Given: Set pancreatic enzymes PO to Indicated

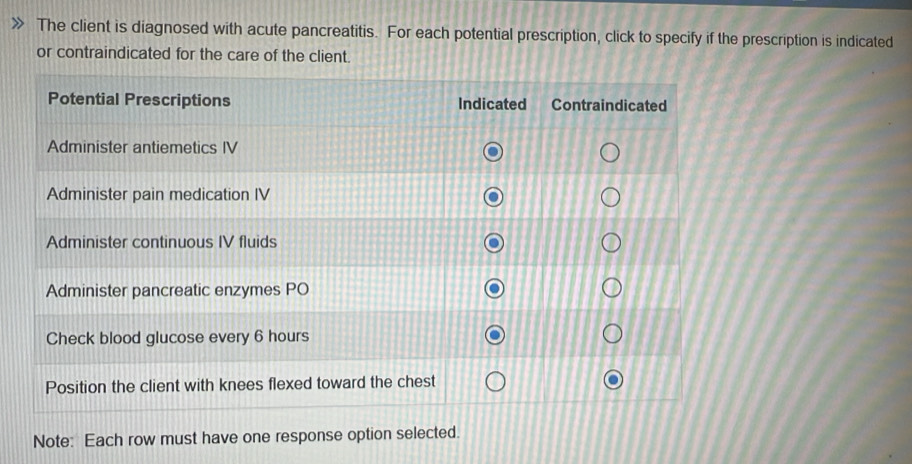Looking at the screenshot, I should coord(493,290).
